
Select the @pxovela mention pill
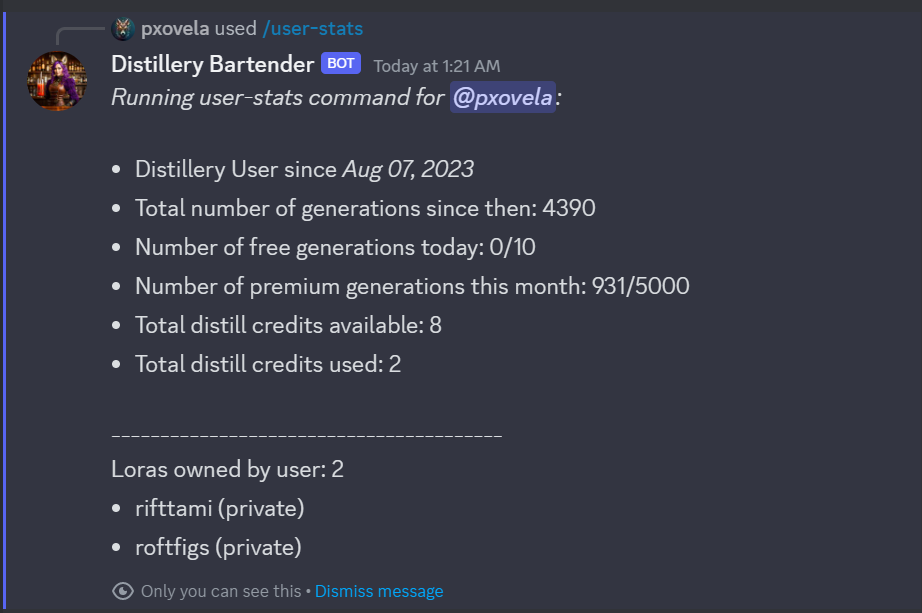[503, 97]
